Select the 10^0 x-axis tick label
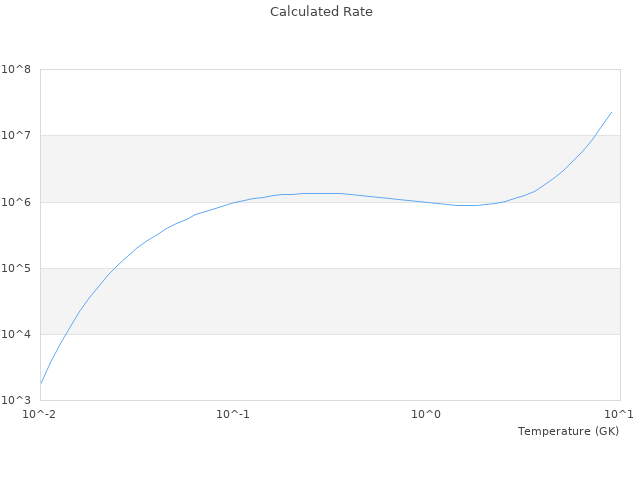This screenshot has width=640, height=480. (427, 414)
